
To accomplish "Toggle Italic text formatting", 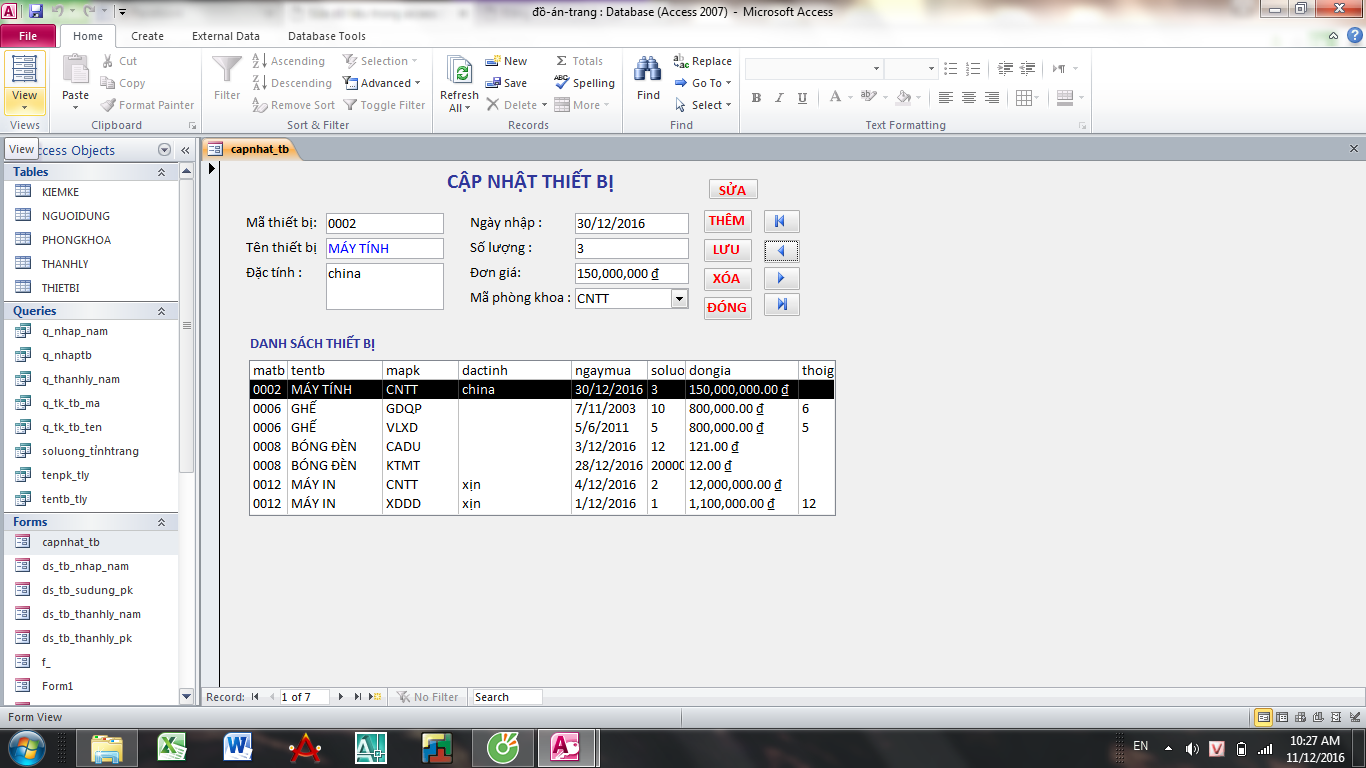I will point(779,98).
